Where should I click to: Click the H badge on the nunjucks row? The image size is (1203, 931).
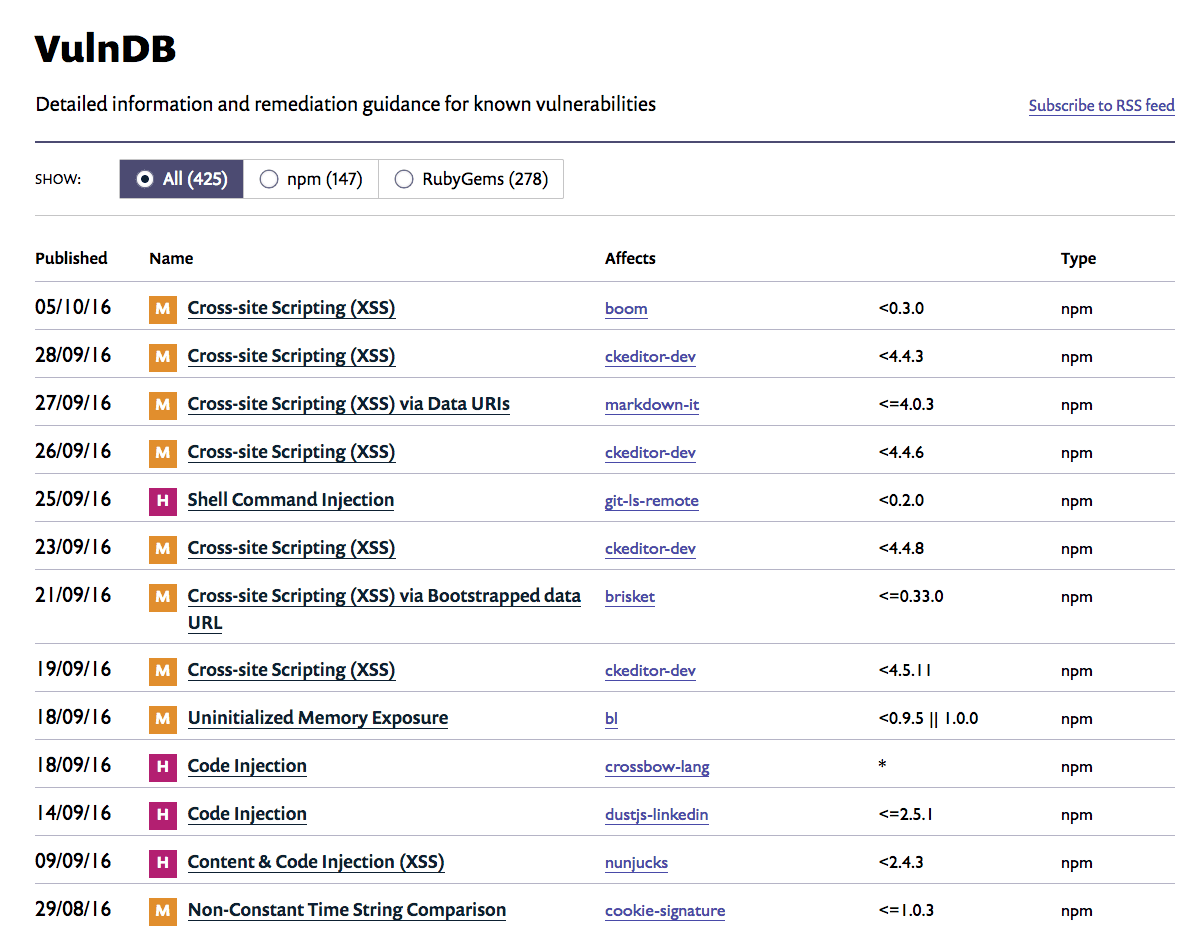(163, 863)
